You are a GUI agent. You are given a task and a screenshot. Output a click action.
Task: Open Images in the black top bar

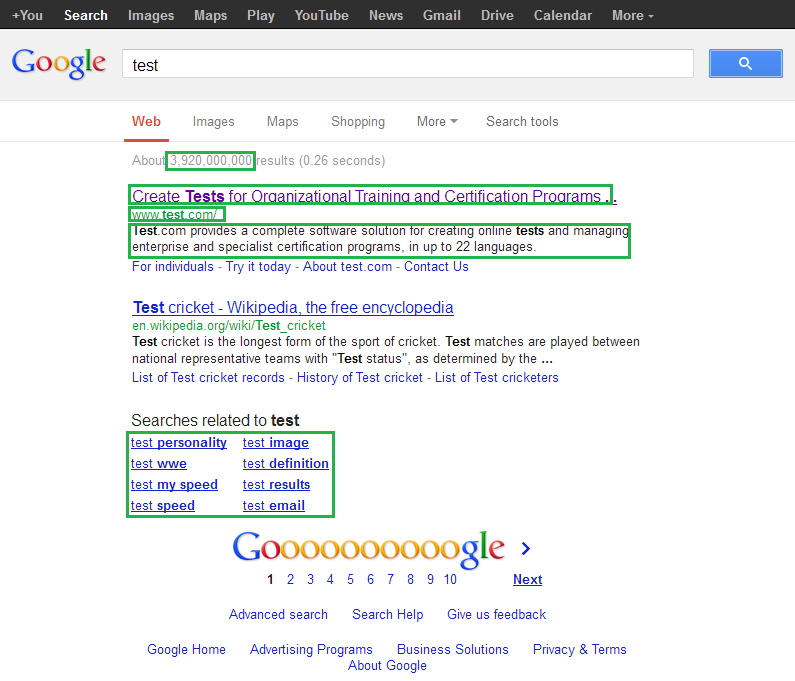(x=151, y=16)
